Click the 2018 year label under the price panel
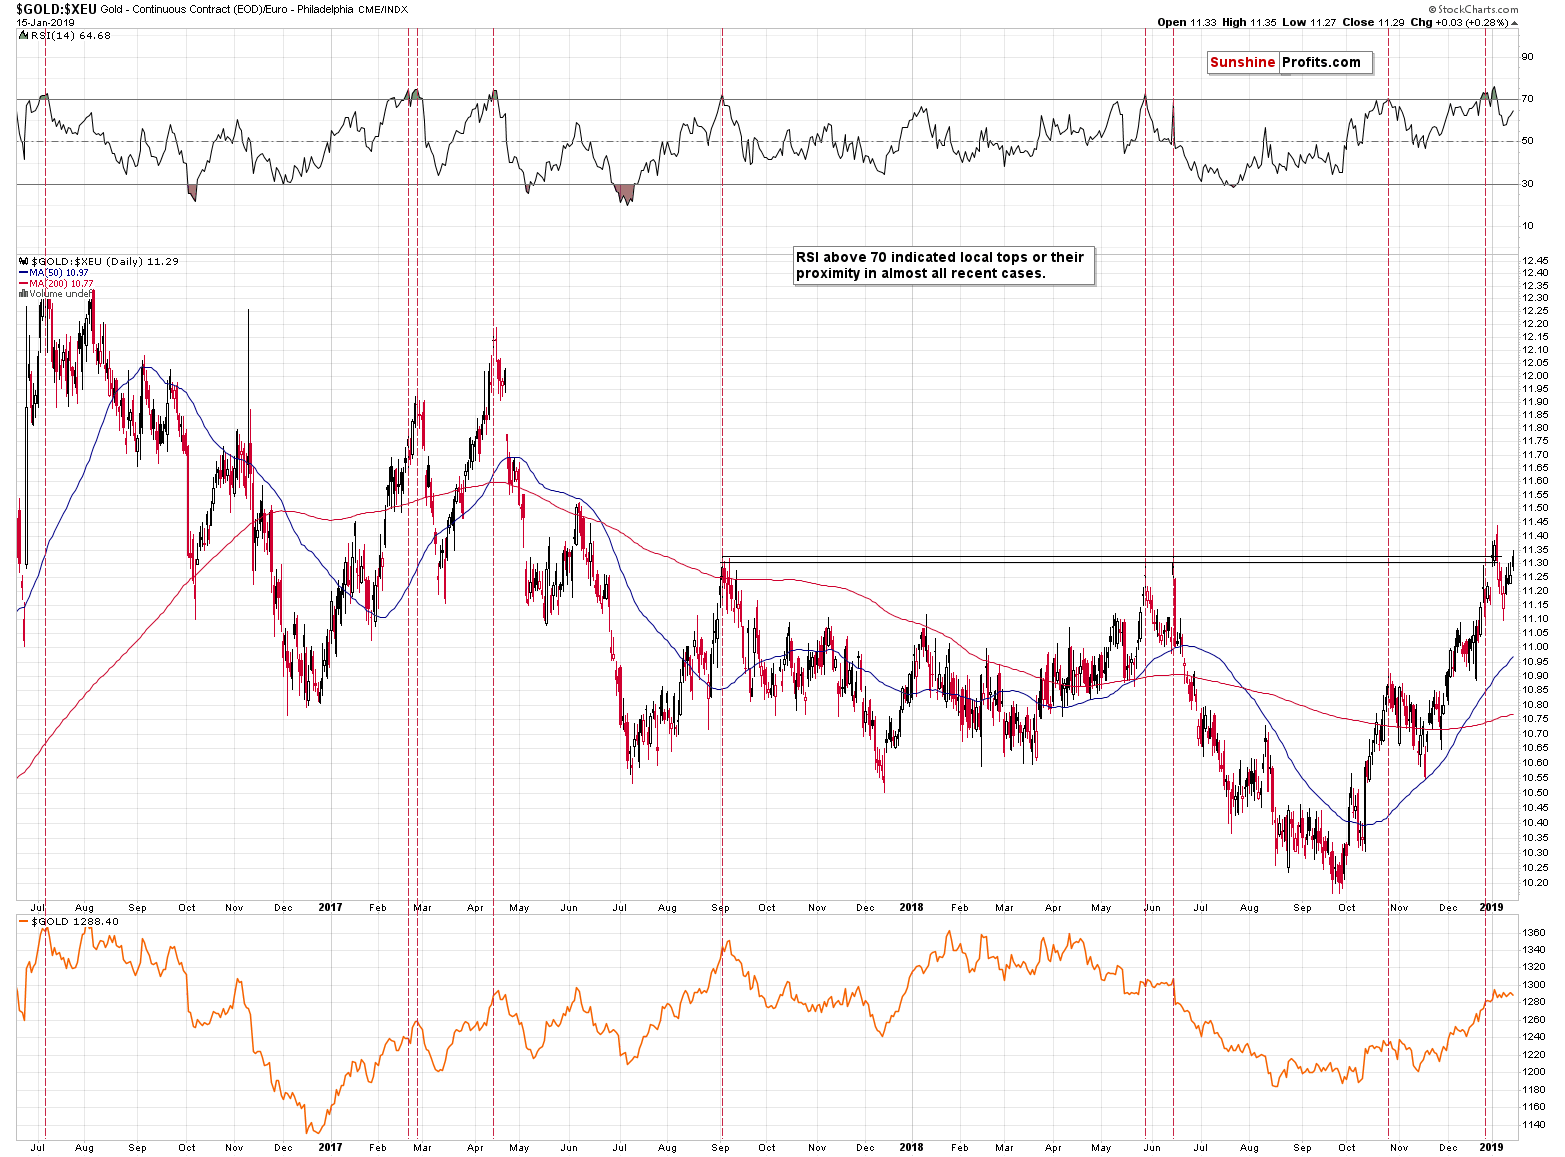The width and height of the screenshot is (1565, 1157). click(x=911, y=908)
